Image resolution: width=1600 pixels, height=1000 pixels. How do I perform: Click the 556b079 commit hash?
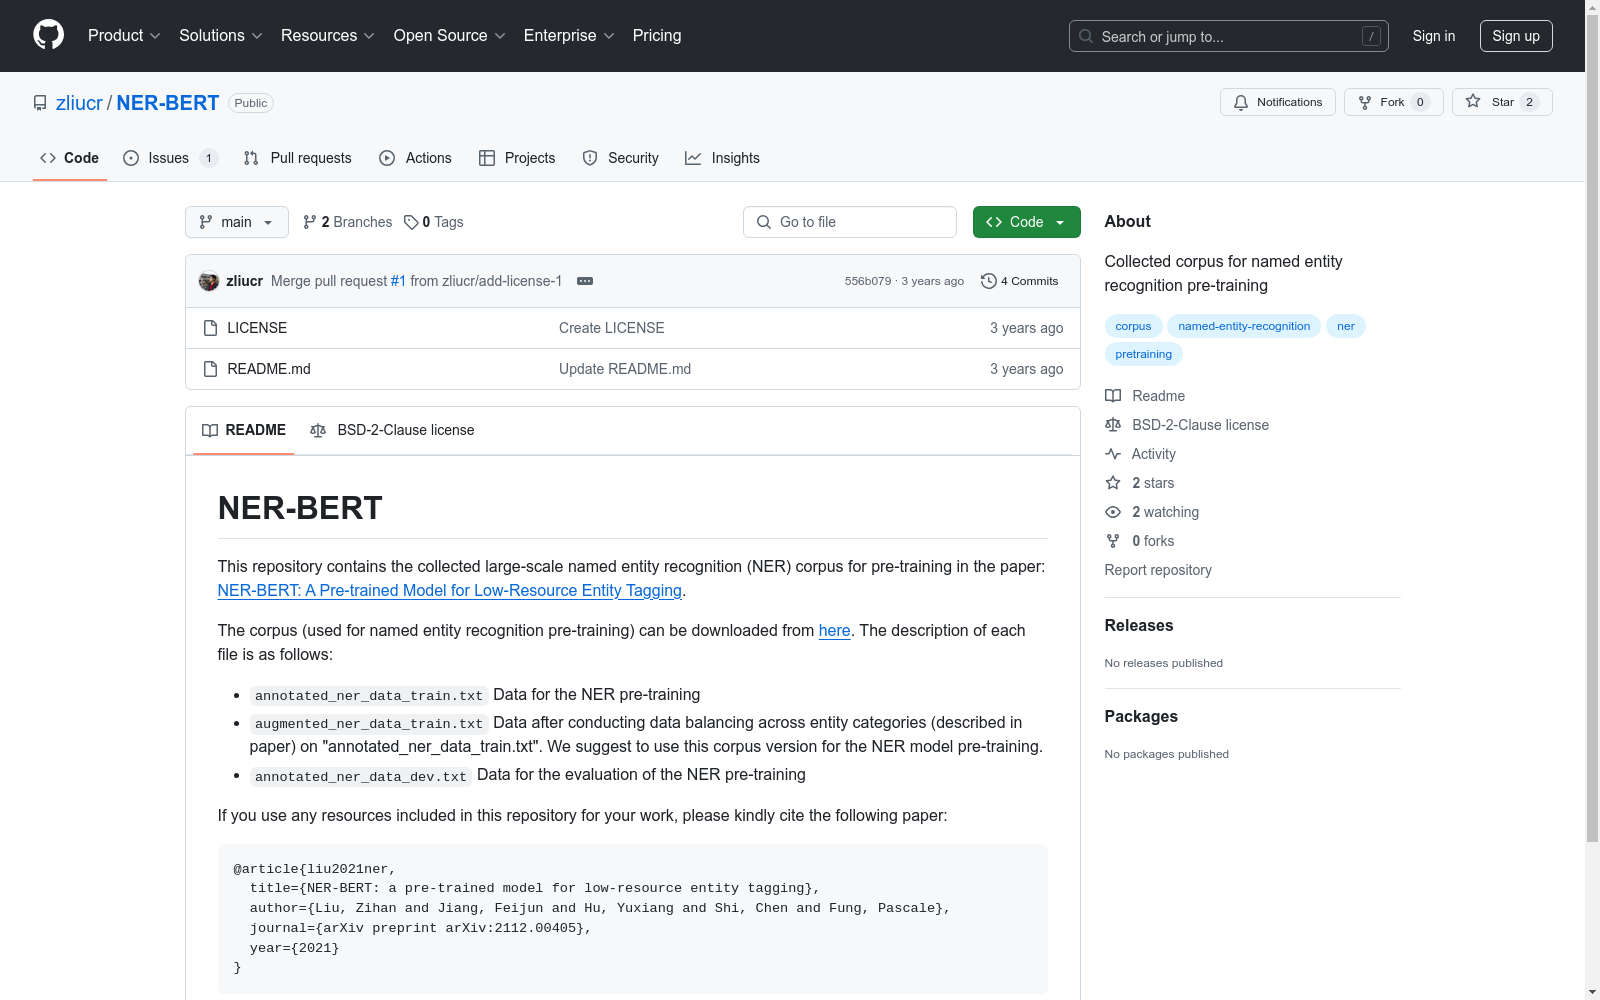868,281
